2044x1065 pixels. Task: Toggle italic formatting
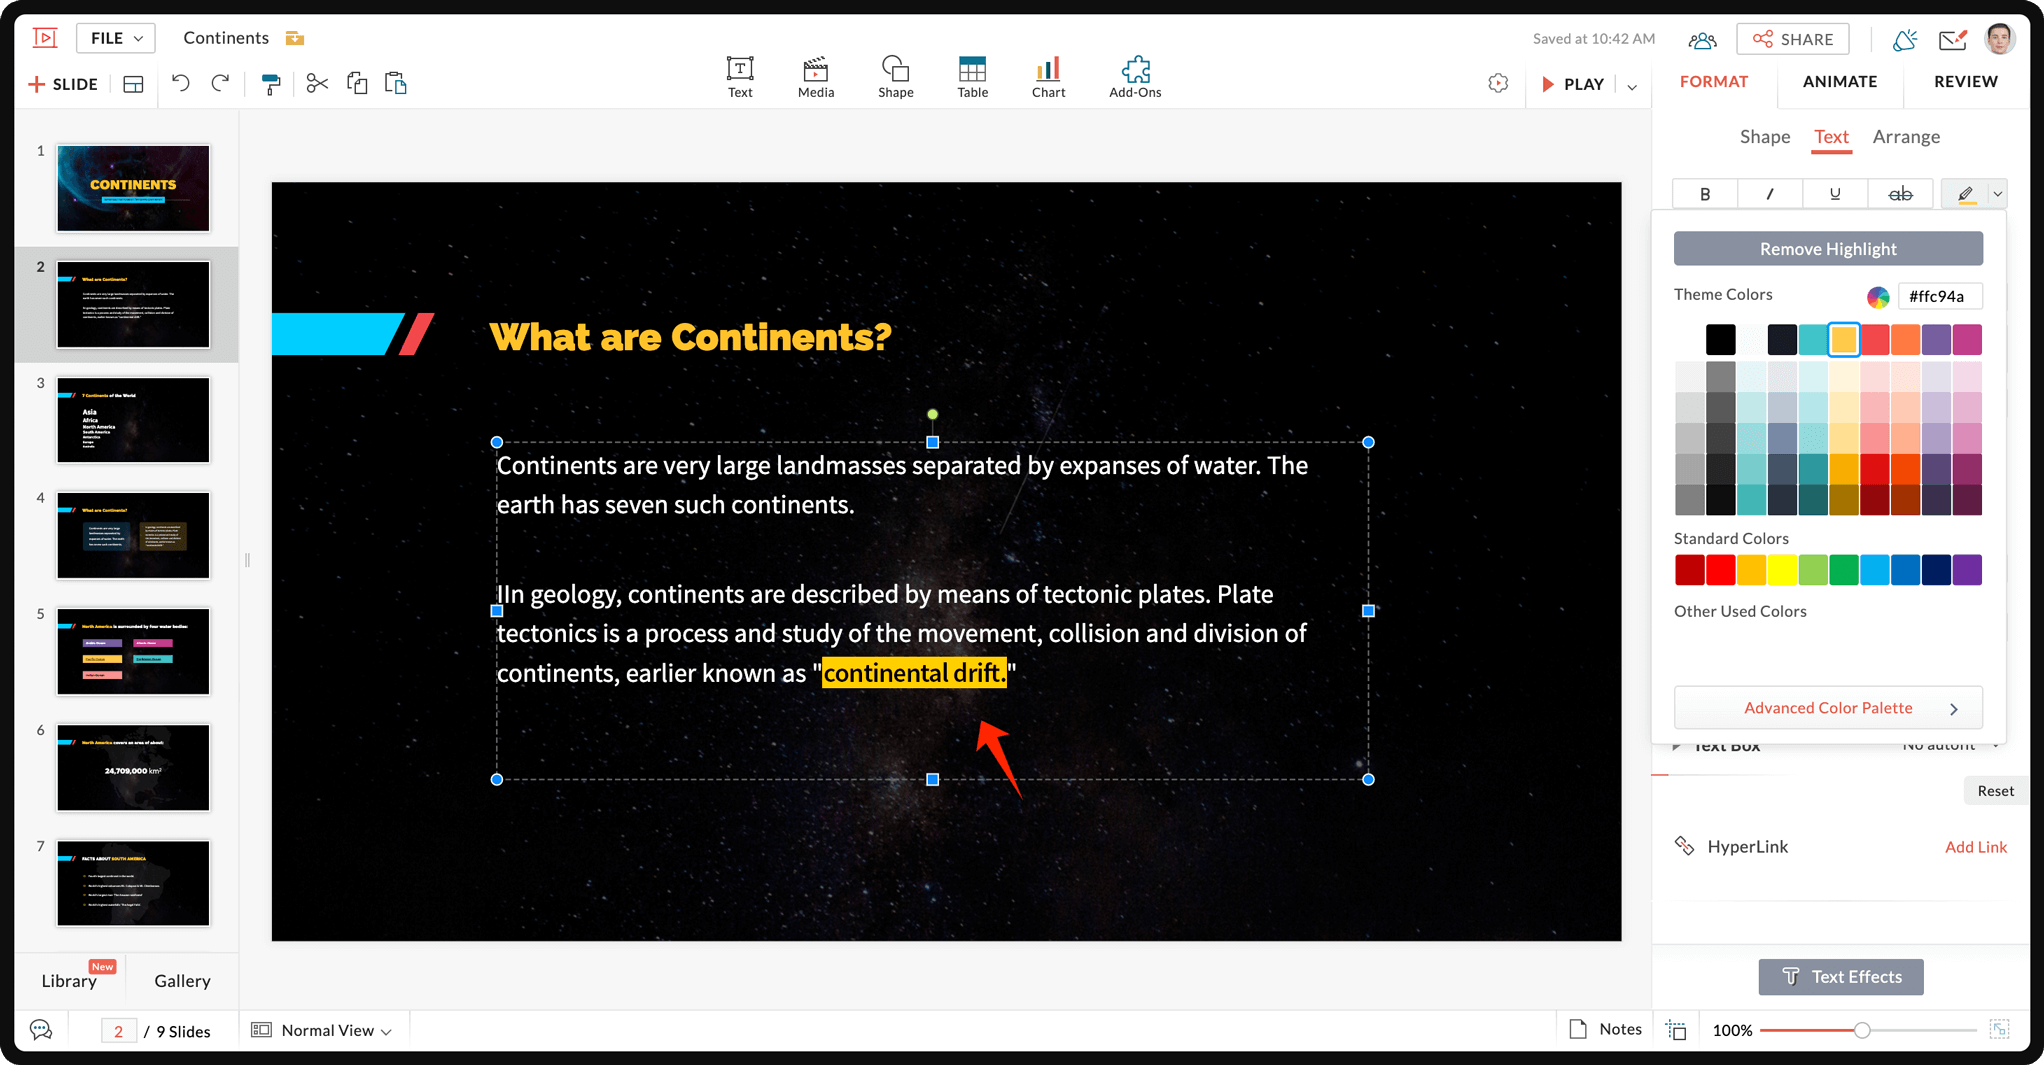pos(1770,194)
